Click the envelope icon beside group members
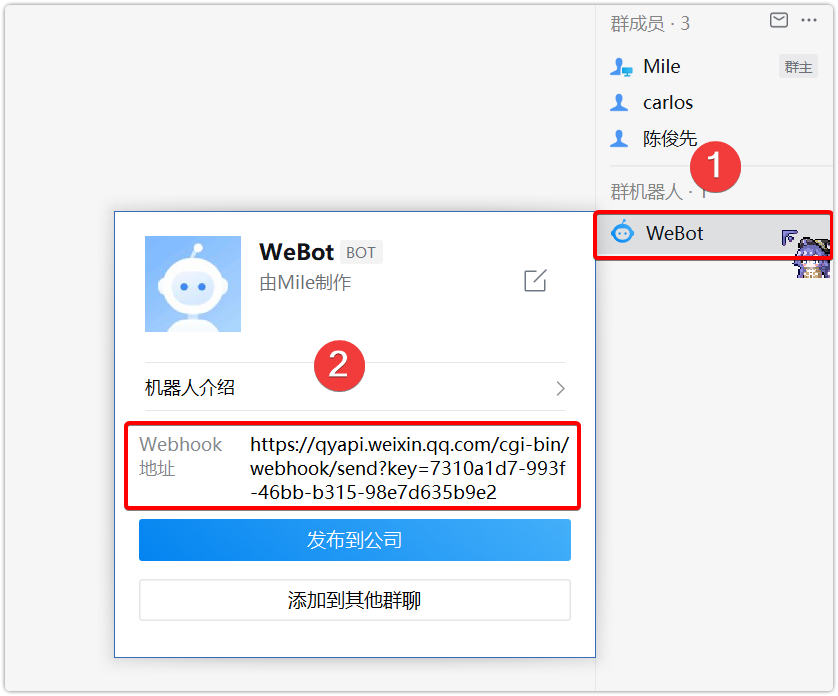 tap(779, 20)
